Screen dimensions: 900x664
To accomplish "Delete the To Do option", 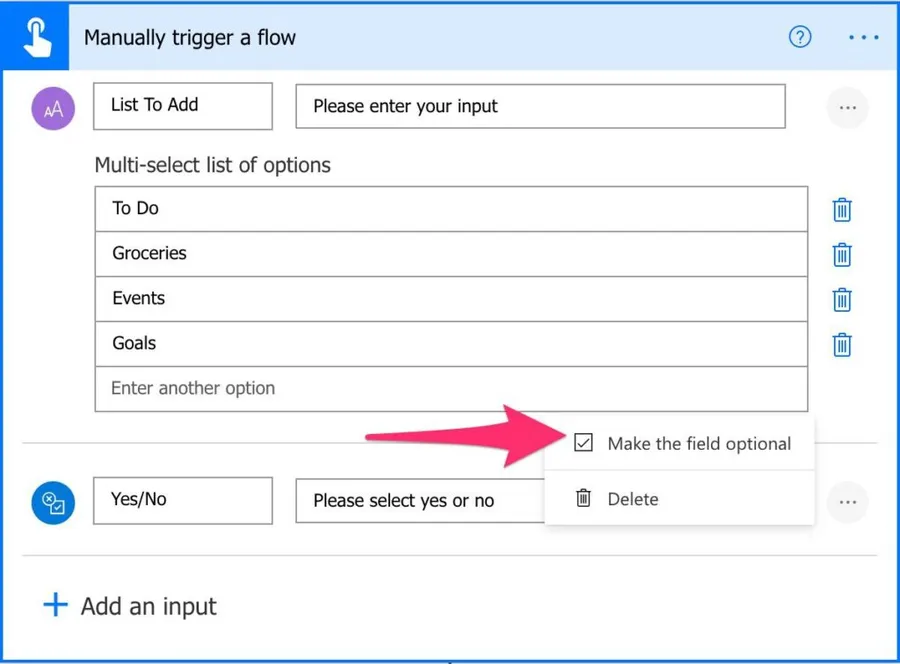I will (x=842, y=210).
